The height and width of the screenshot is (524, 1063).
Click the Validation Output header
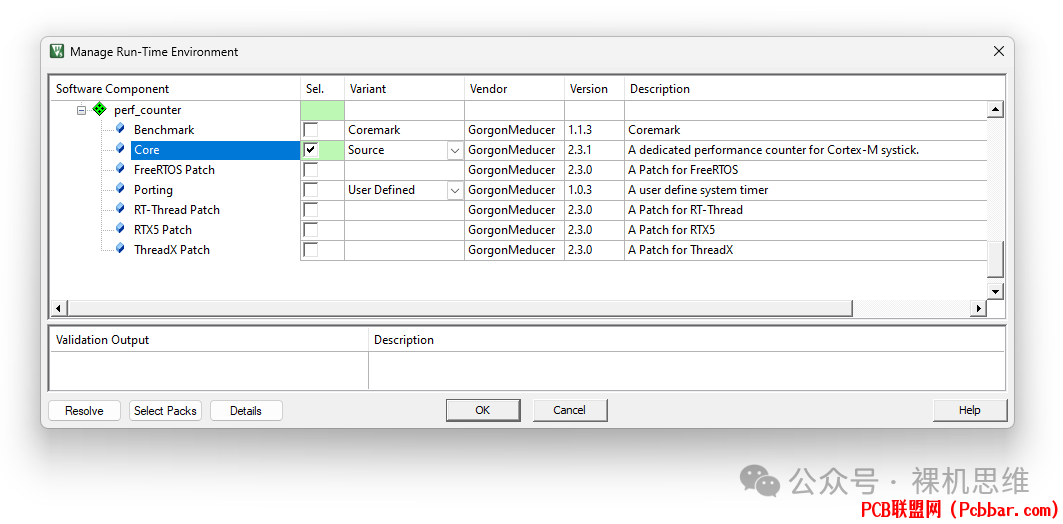click(209, 340)
